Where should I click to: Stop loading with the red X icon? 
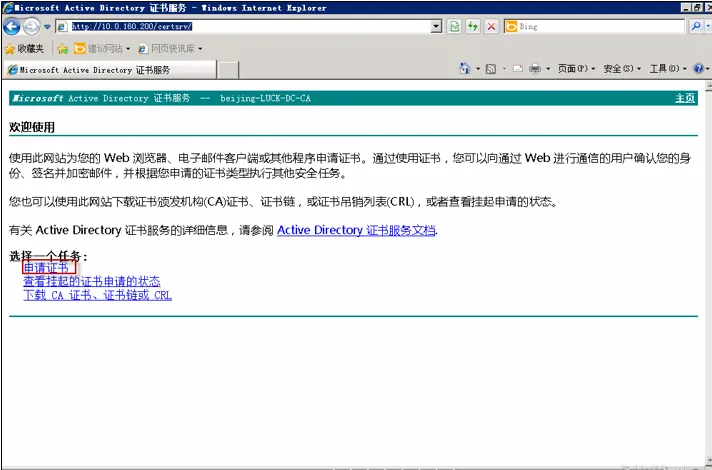pyautogui.click(x=491, y=26)
